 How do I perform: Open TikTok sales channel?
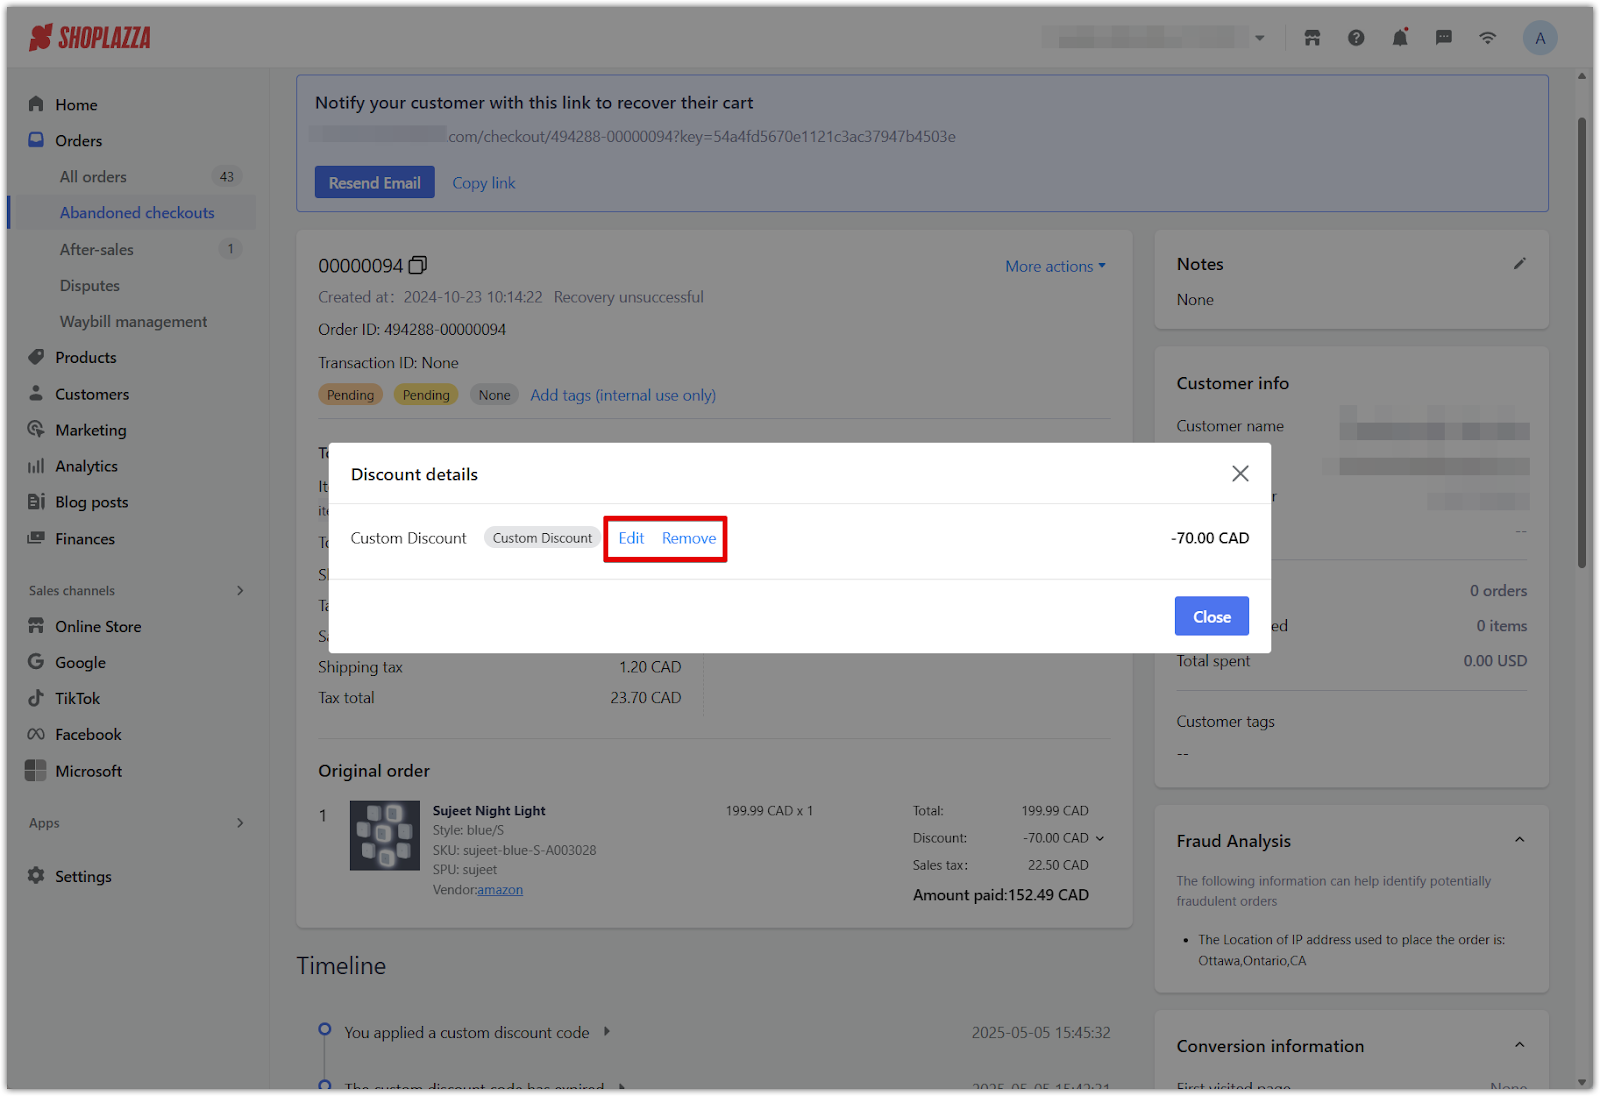[x=77, y=699]
